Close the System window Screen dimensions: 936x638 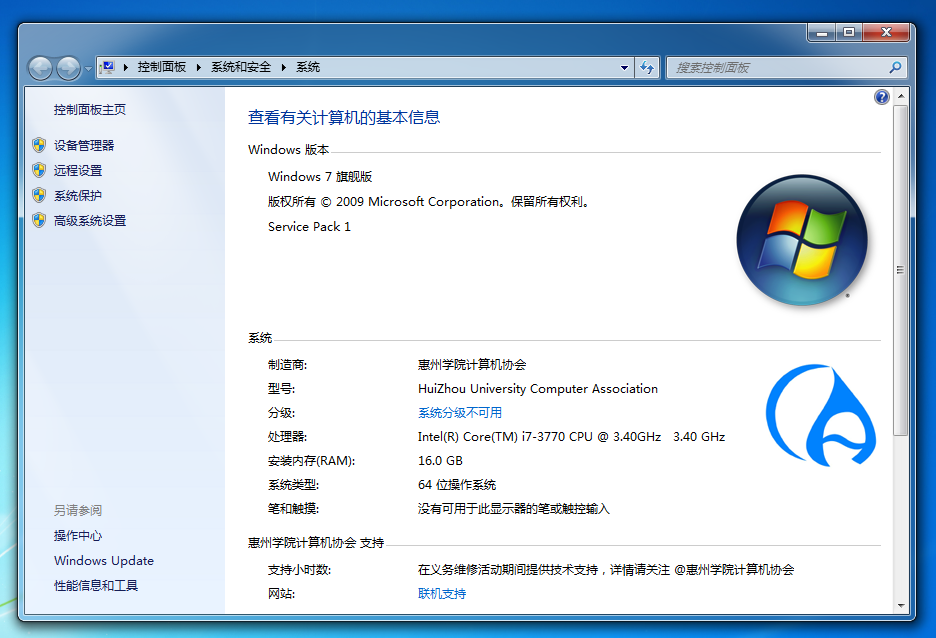point(886,32)
